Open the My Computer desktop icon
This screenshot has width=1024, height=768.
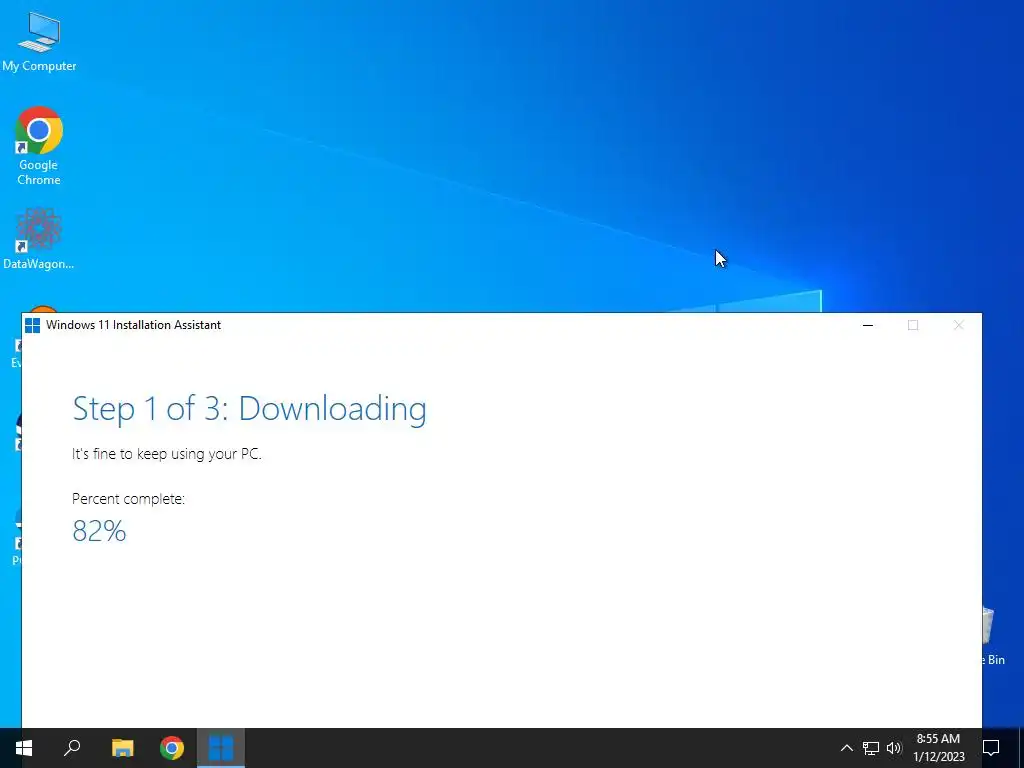point(39,40)
